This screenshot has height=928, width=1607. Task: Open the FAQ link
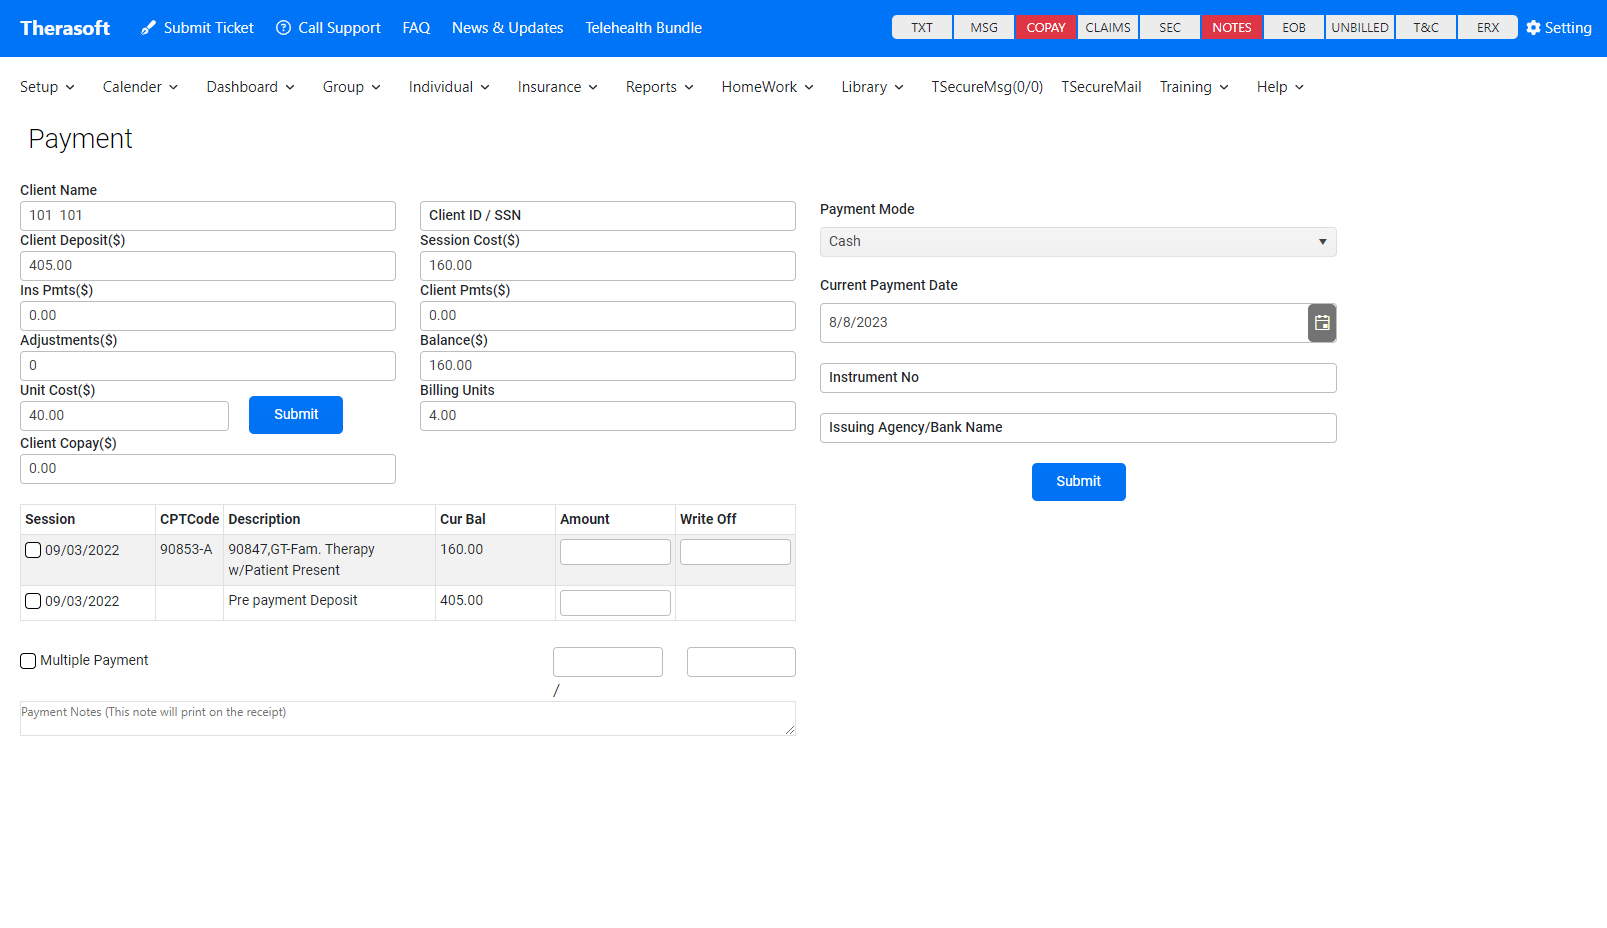[416, 28]
